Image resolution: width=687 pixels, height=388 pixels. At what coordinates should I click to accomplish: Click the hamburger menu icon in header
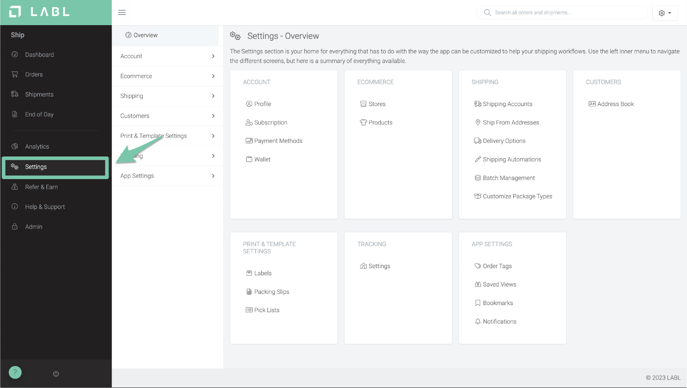click(x=122, y=12)
